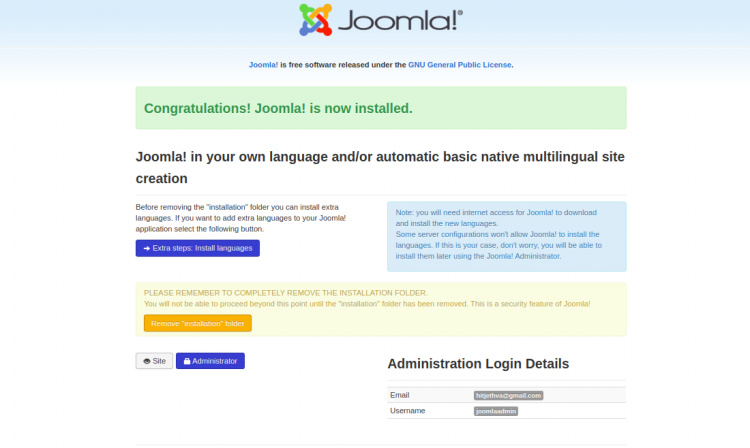
Task: Click the Username row label
Action: (407, 411)
